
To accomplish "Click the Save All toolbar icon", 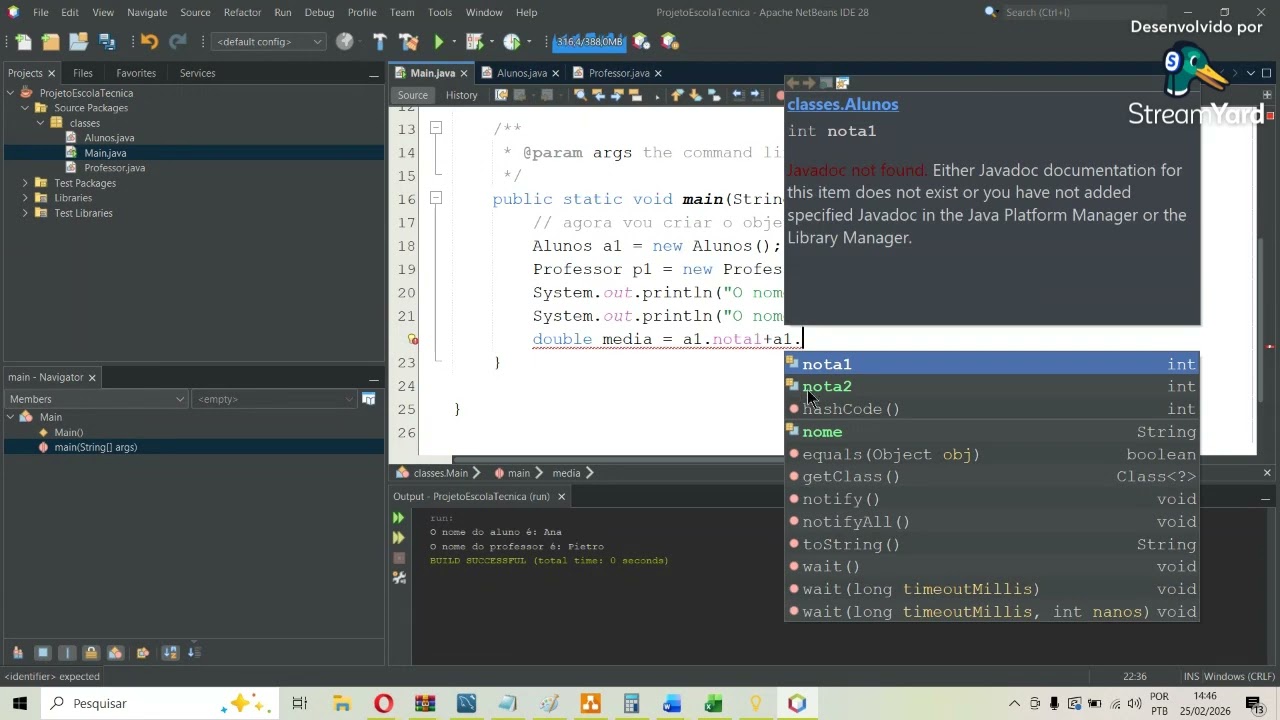I will pyautogui.click(x=107, y=42).
